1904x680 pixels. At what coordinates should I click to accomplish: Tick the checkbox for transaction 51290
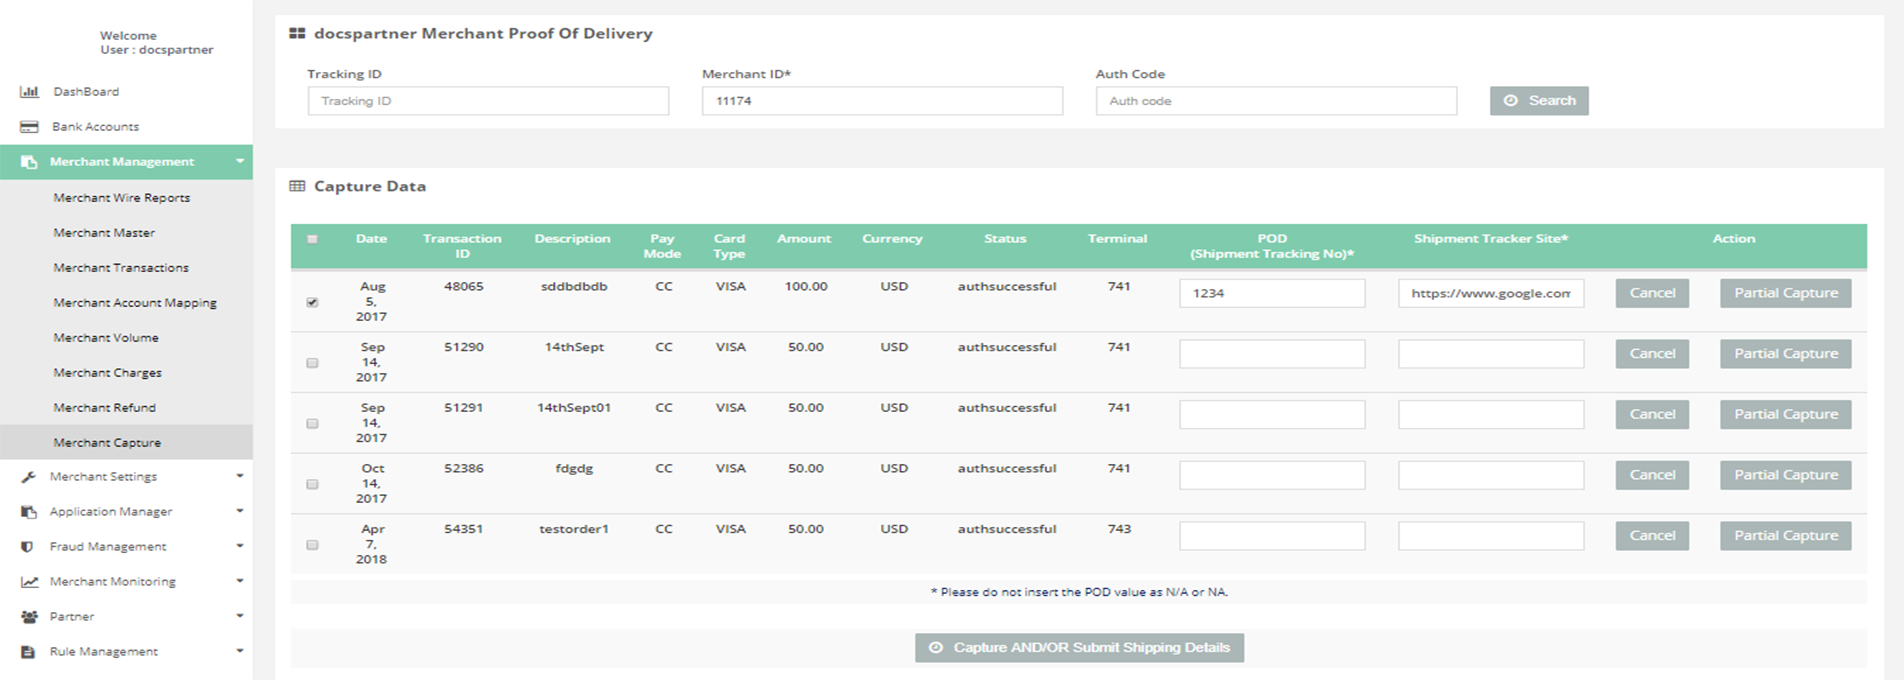312,363
